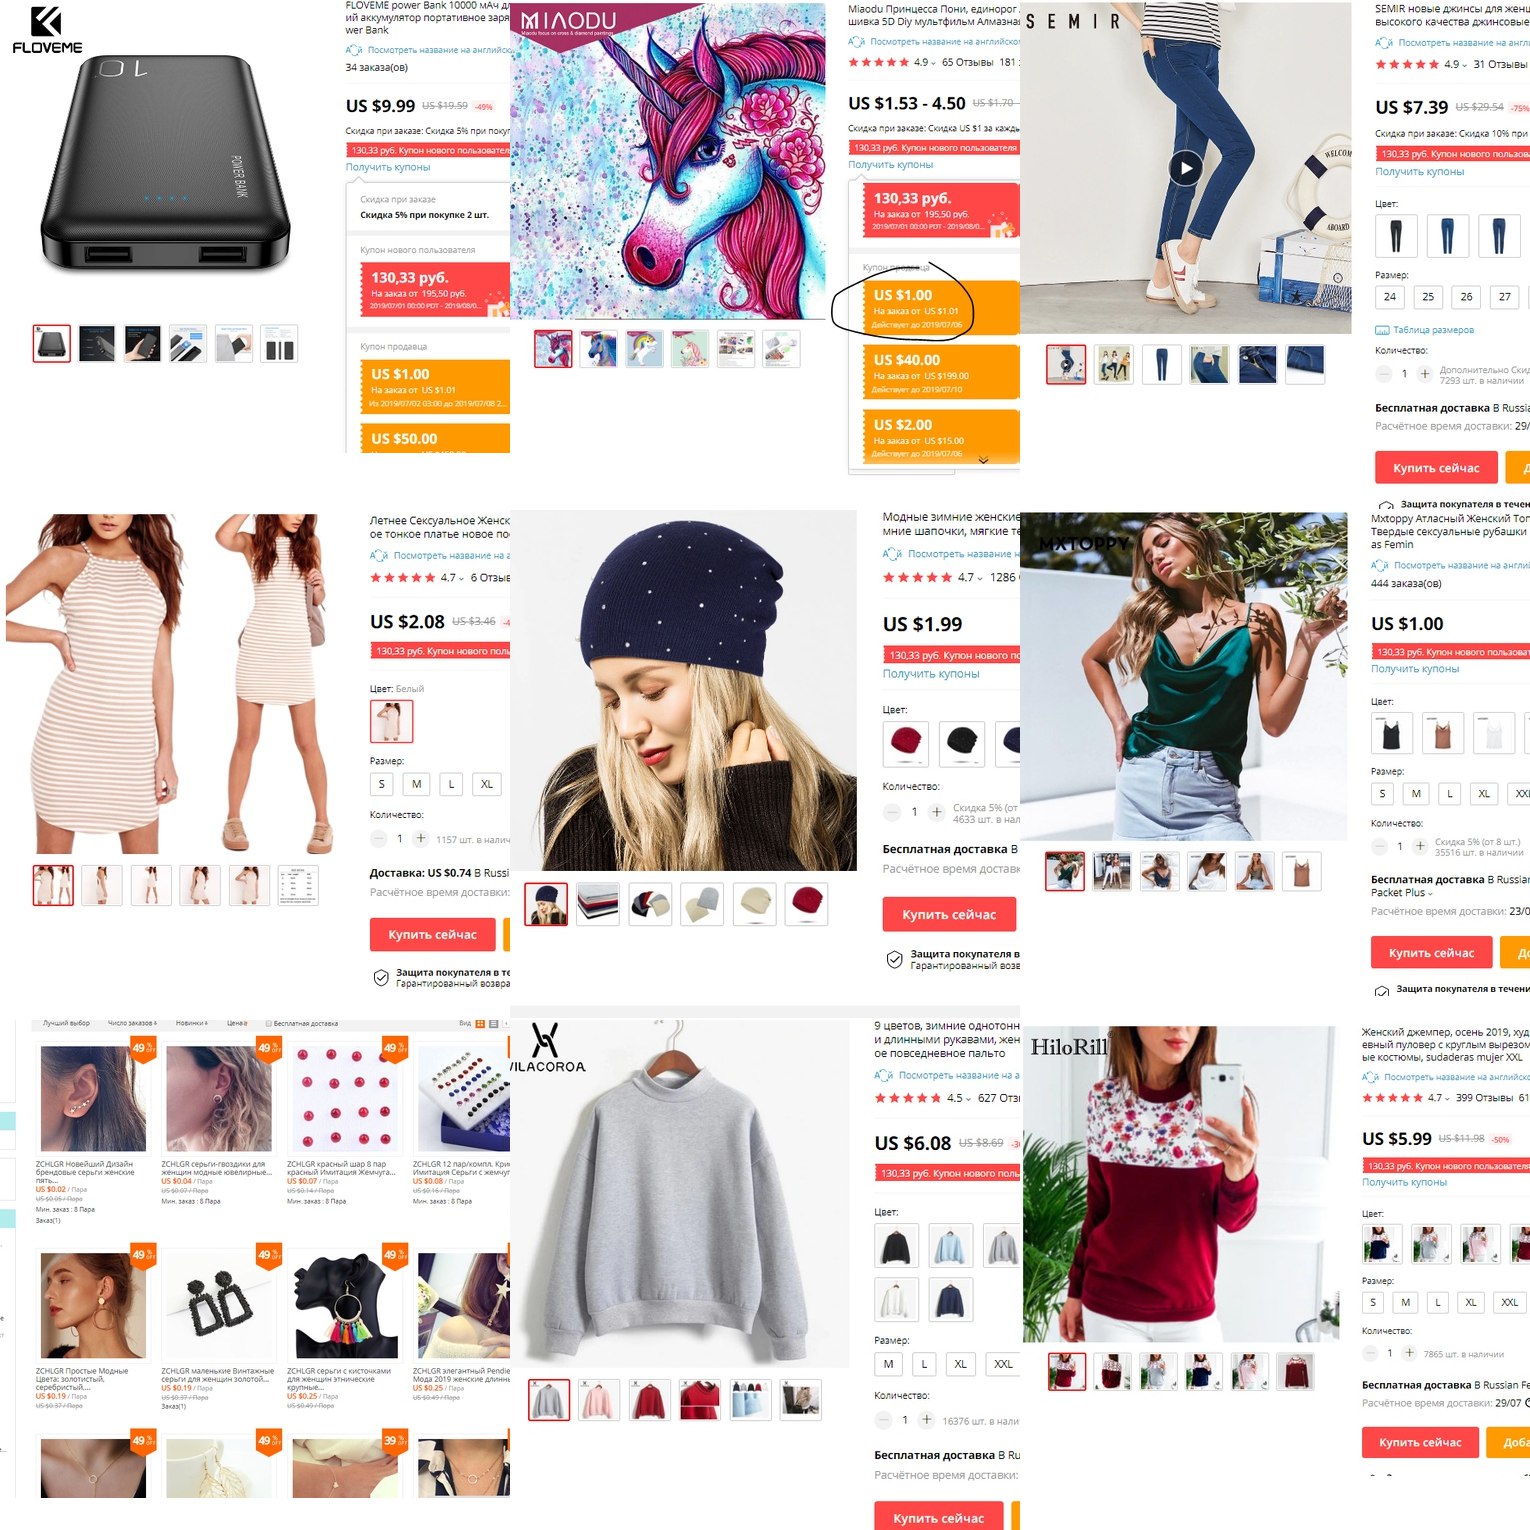Viewport: 1530px width, 1530px height.
Task: Click translate icon beside FLOVEME power bank title
Action: coord(353,50)
